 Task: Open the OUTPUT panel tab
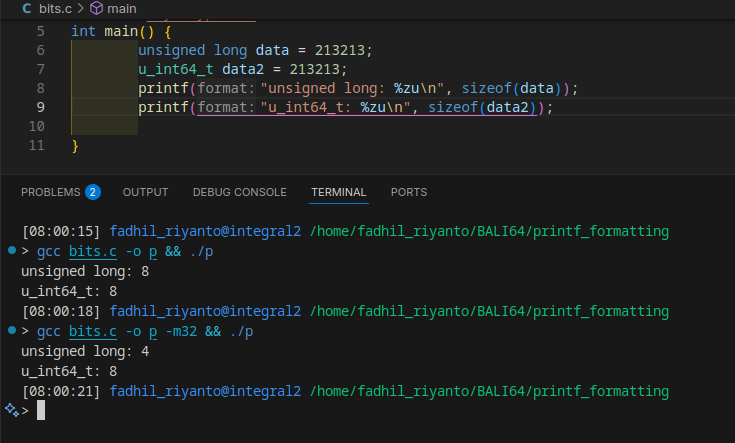tap(145, 192)
